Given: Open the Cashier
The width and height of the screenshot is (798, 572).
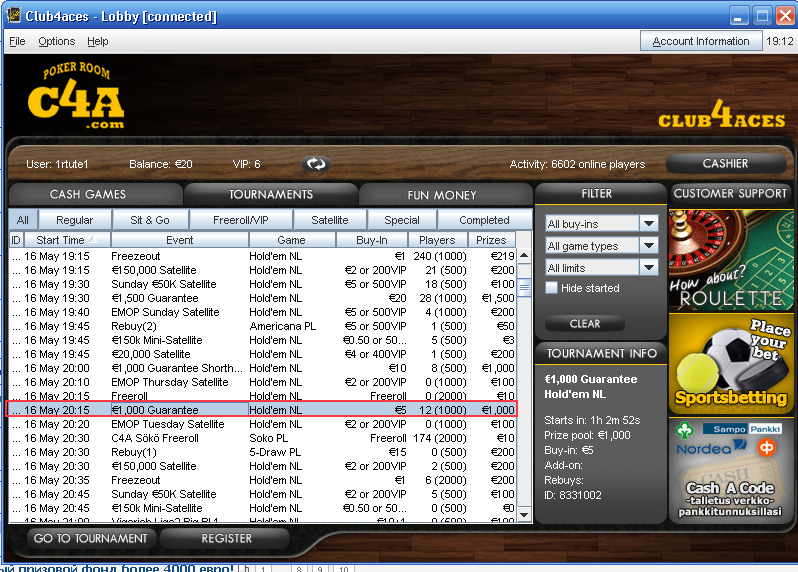Looking at the screenshot, I should point(725,163).
